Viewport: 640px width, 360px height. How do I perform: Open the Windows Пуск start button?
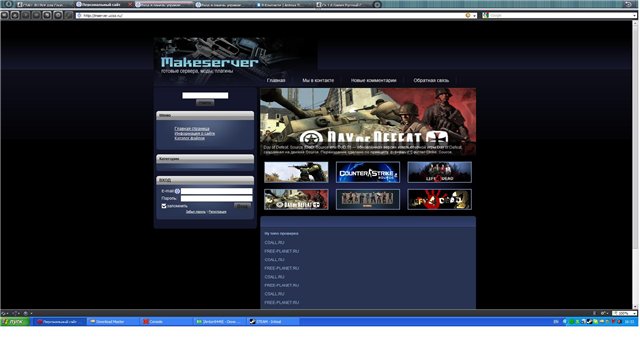tap(15, 322)
